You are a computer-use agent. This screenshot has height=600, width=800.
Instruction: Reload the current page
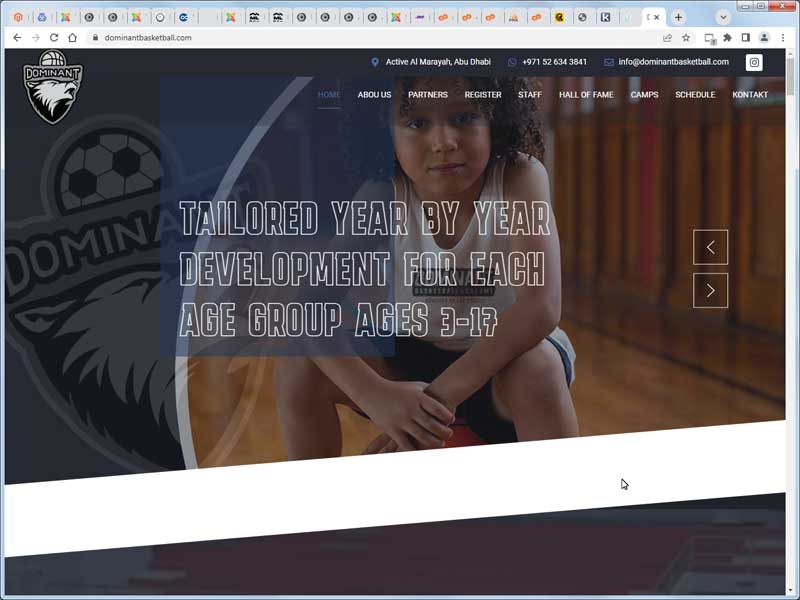54,37
